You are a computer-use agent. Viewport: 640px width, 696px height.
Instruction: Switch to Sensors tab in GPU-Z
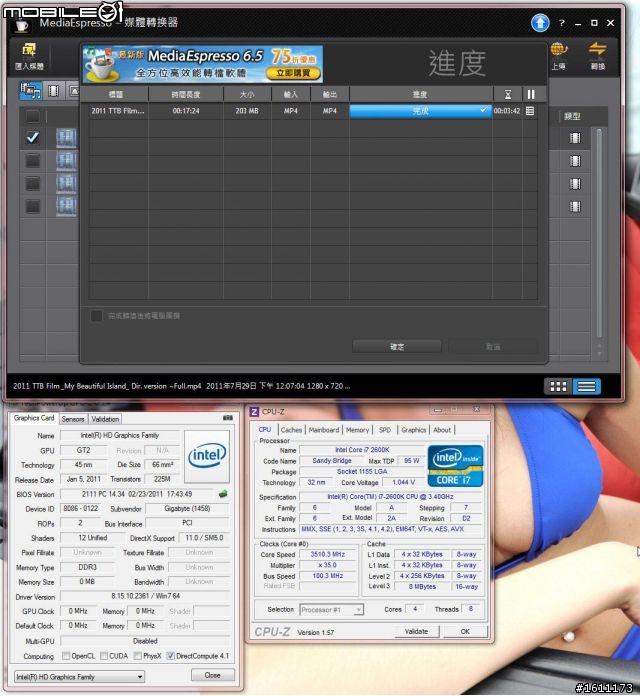coord(73,419)
